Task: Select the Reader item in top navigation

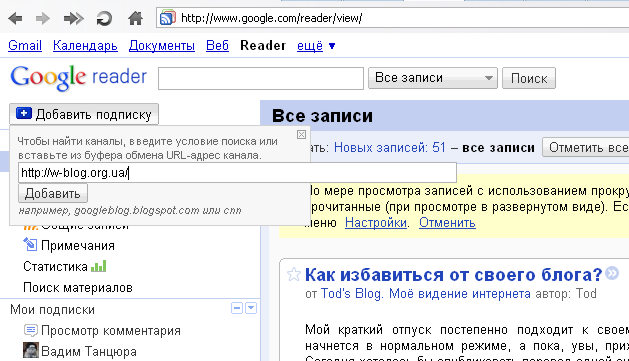Action: point(263,45)
